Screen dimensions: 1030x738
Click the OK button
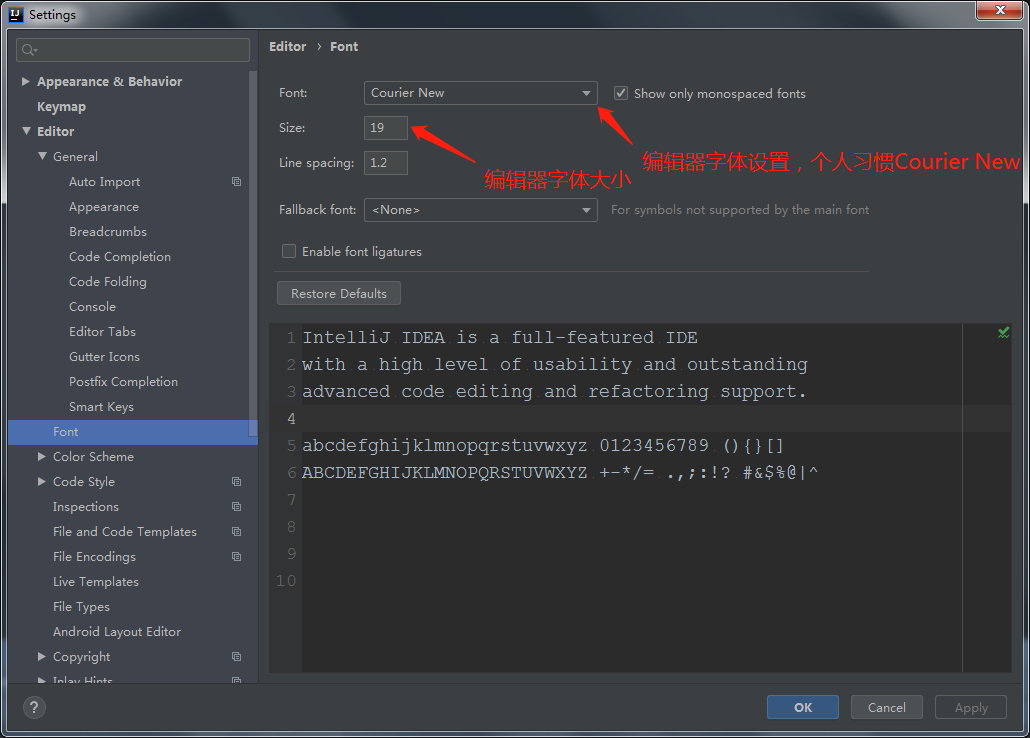tap(802, 707)
